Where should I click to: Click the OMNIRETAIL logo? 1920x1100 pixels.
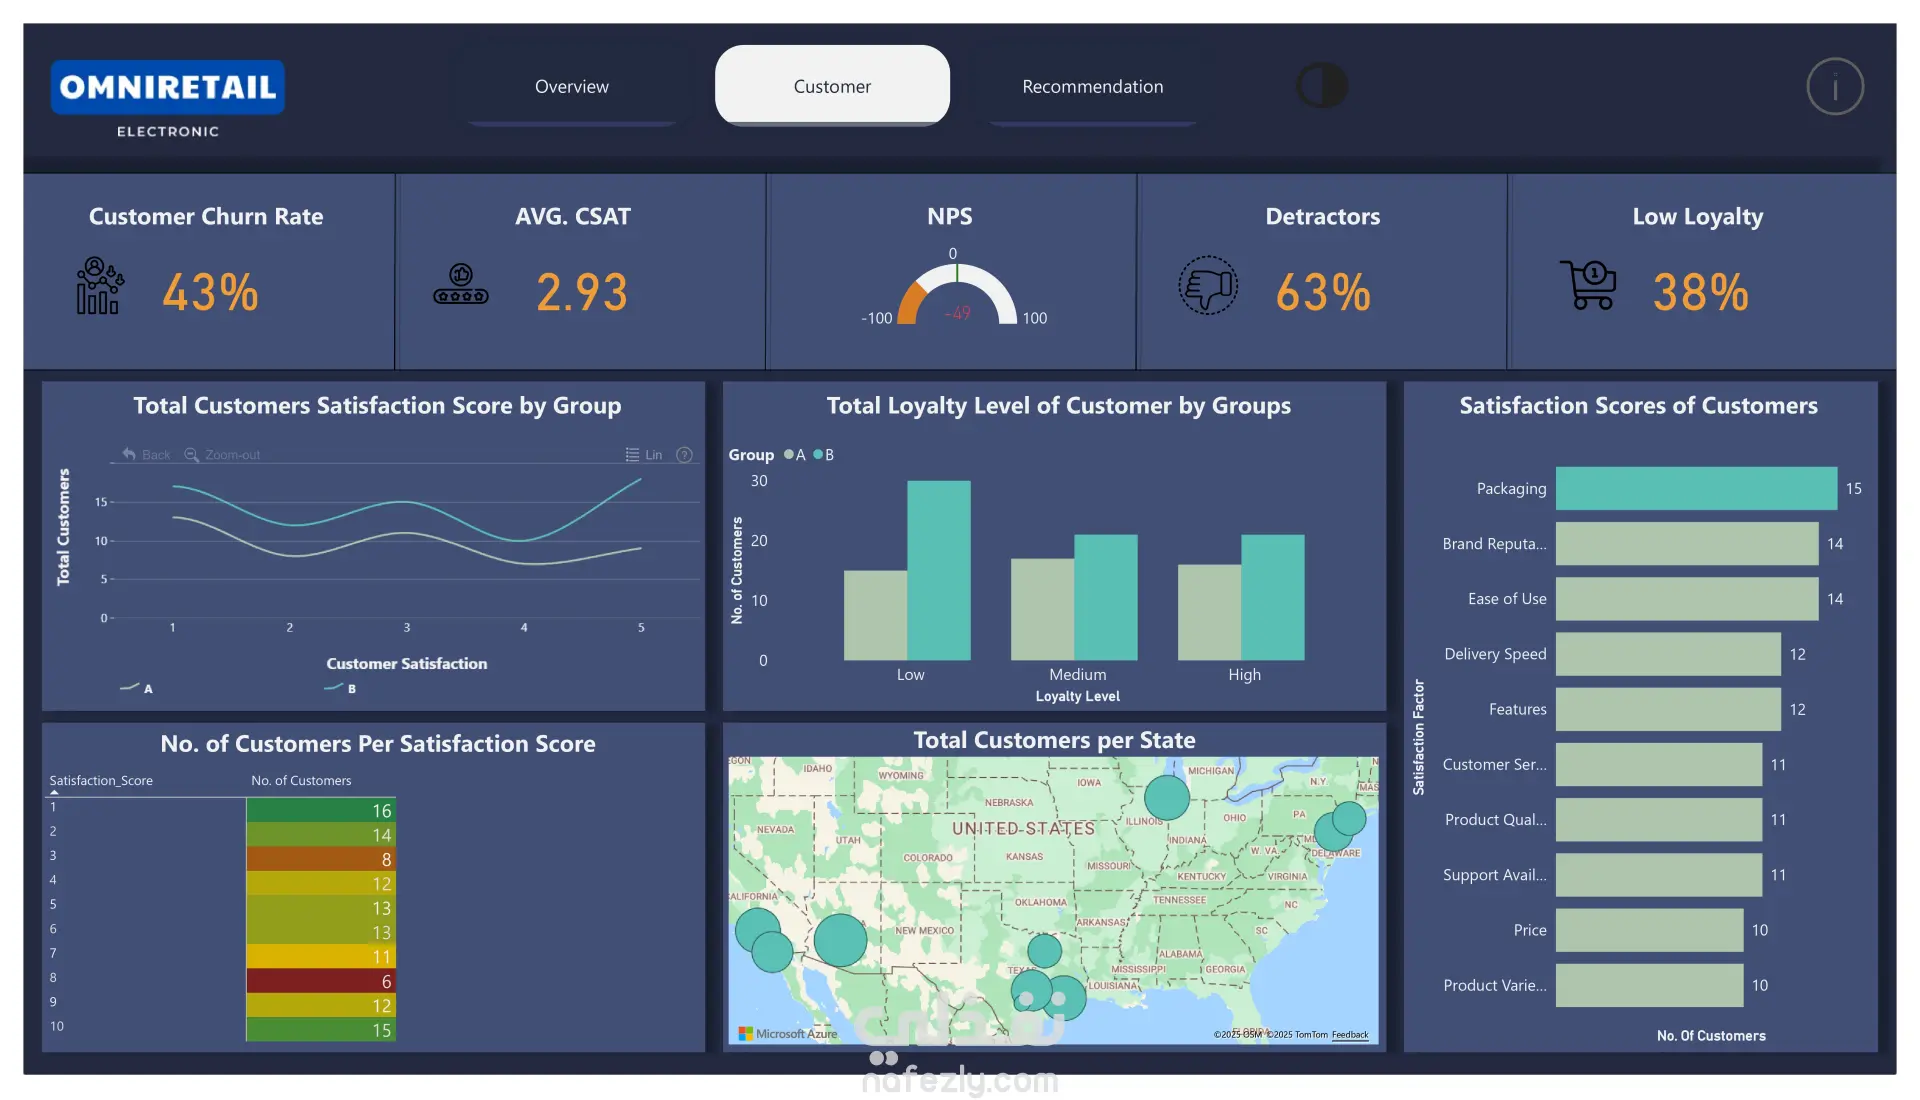click(167, 88)
